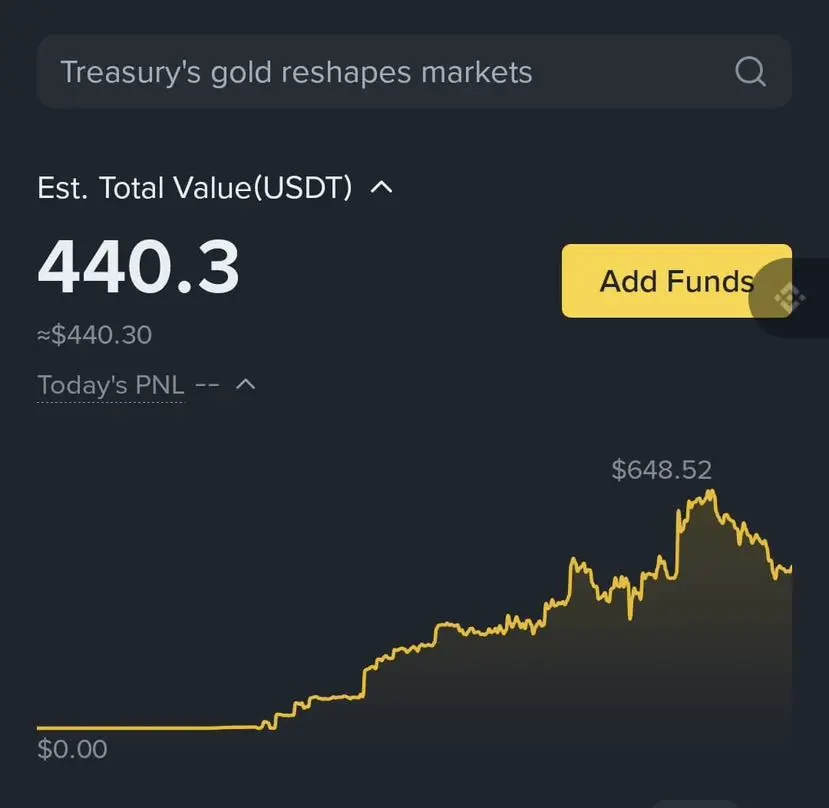This screenshot has height=808, width=829.
Task: Tap the stepped rise in the middle of the chart
Action: pyautogui.click(x=364, y=682)
